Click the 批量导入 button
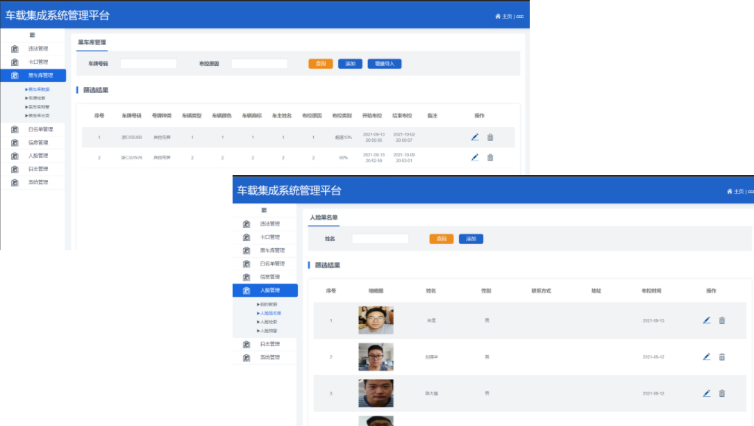This screenshot has height=426, width=754. coord(383,63)
